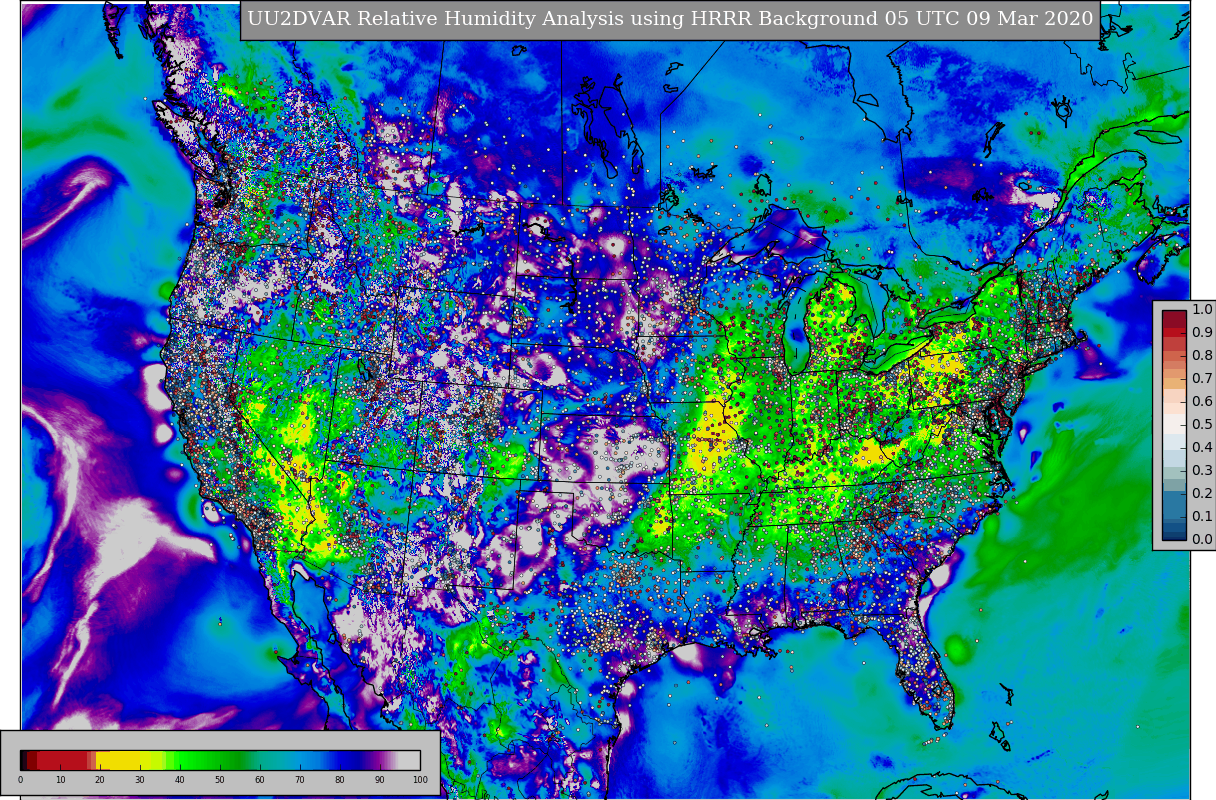Click the 90 tick label on humidity colorbar
The image size is (1216, 800).
(380, 780)
